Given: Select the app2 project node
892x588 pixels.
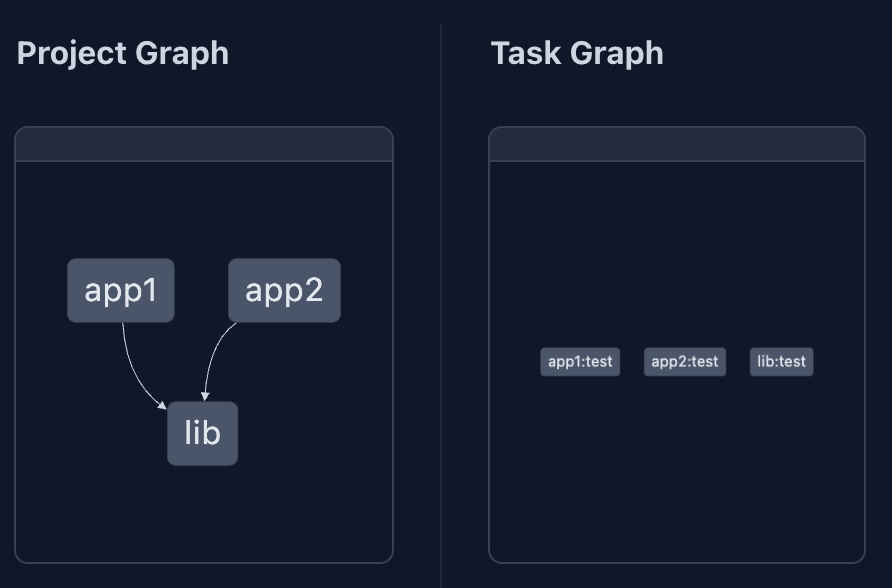Looking at the screenshot, I should [284, 290].
